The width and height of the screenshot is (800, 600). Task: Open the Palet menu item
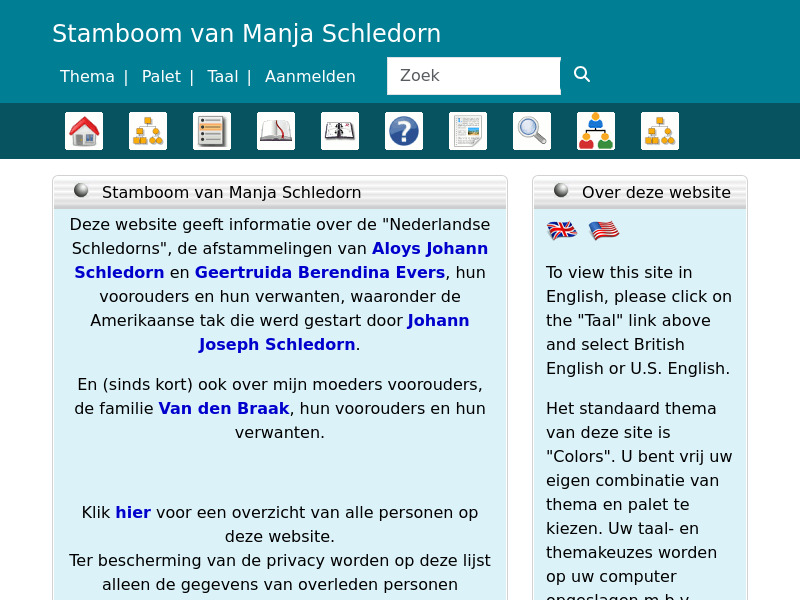161,76
